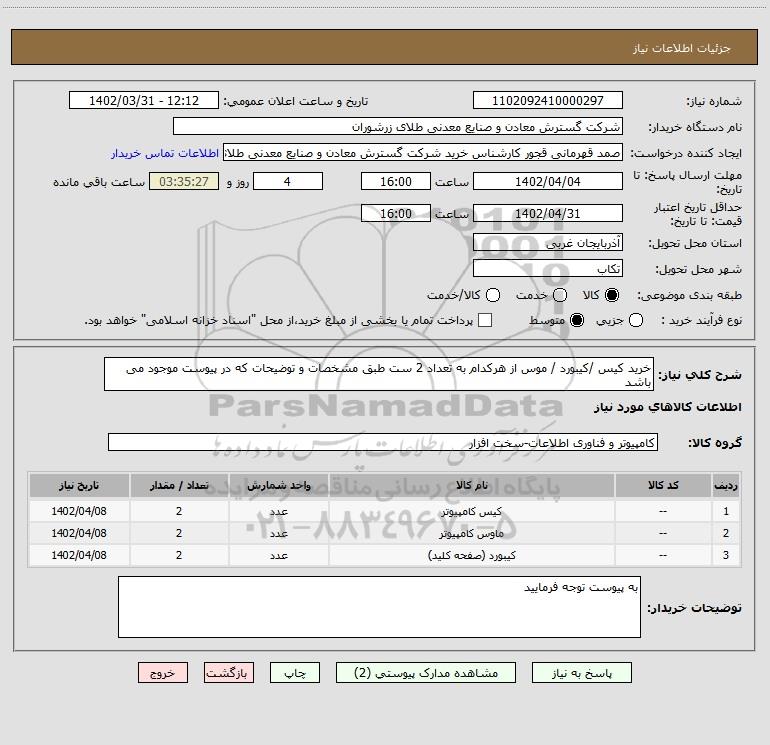Click the کد کالا column header

pyautogui.click(x=663, y=485)
